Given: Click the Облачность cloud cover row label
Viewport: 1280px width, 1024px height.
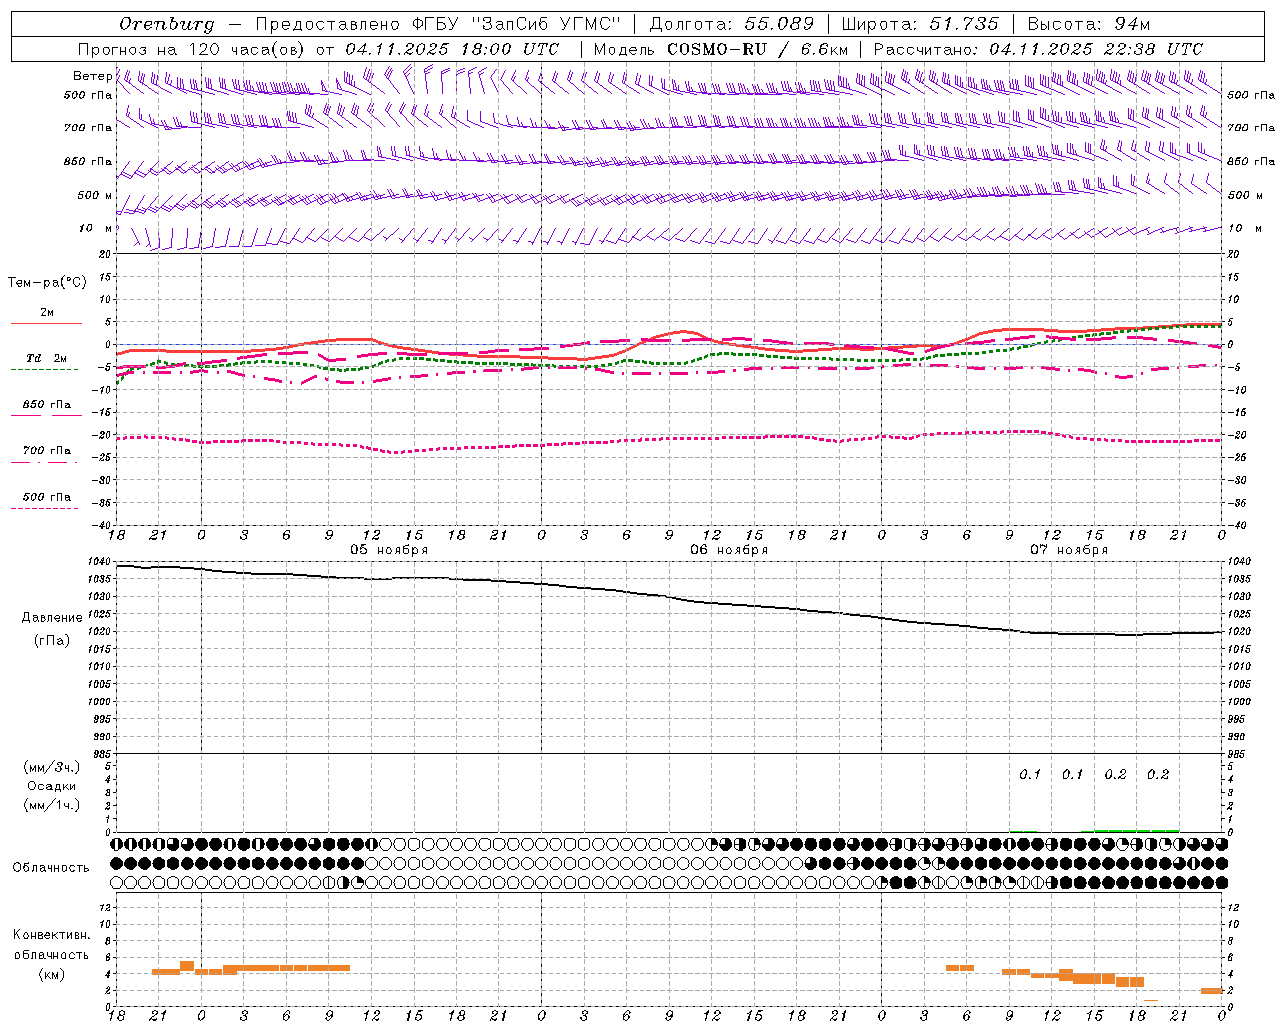Looking at the screenshot, I should pyautogui.click(x=51, y=868).
